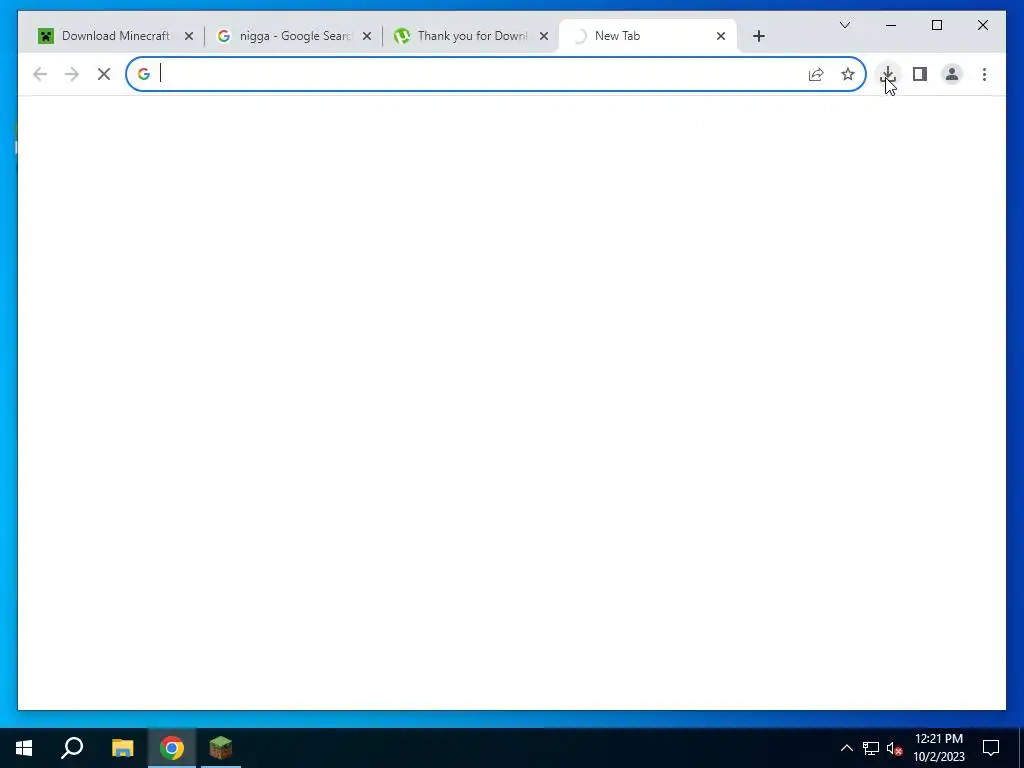Click the Minecraft grass block taskbar icon
The image size is (1024, 768).
coord(221,747)
